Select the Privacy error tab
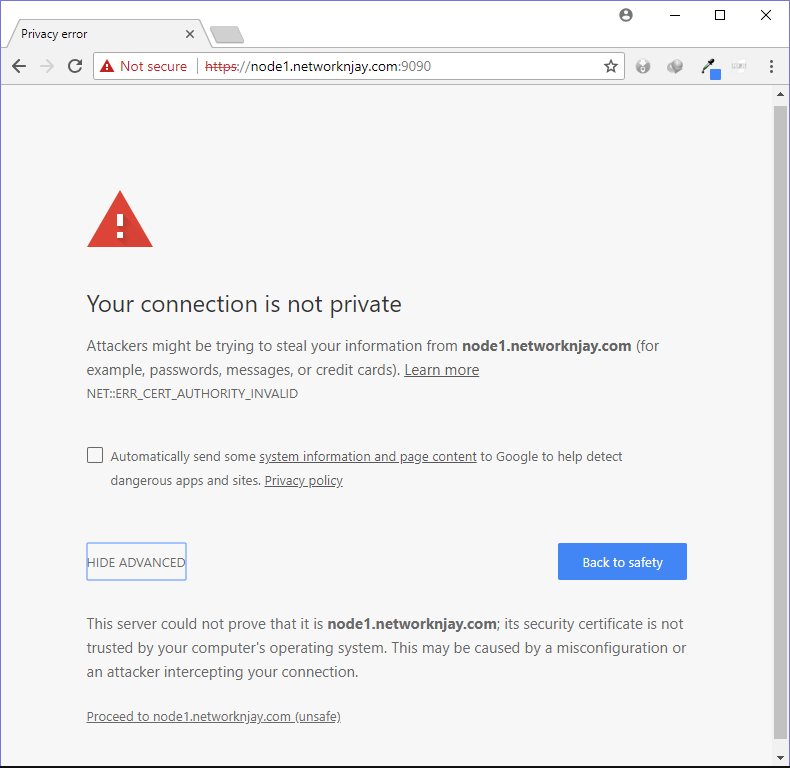This screenshot has width=790, height=768. click(100, 33)
